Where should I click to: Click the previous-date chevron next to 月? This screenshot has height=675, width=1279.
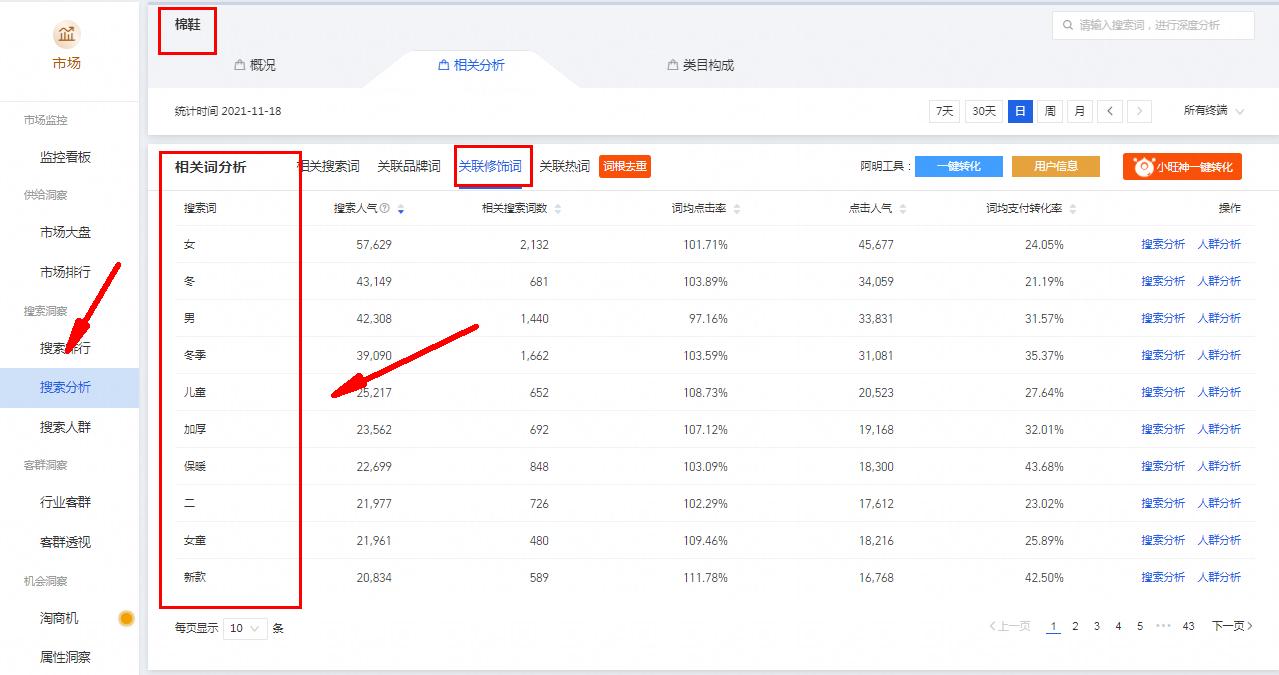[x=1110, y=111]
